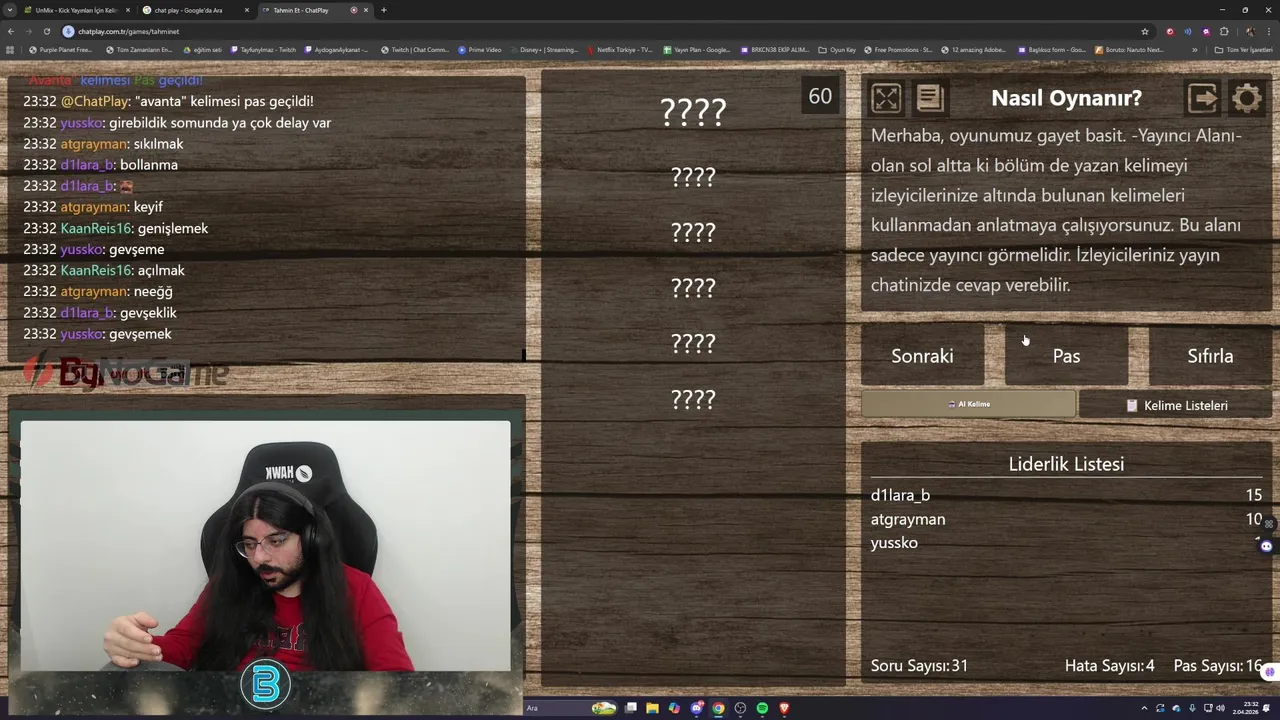This screenshot has width=1280, height=720.
Task: Click d1lara_b in the Liderlik Listesi
Action: [900, 495]
